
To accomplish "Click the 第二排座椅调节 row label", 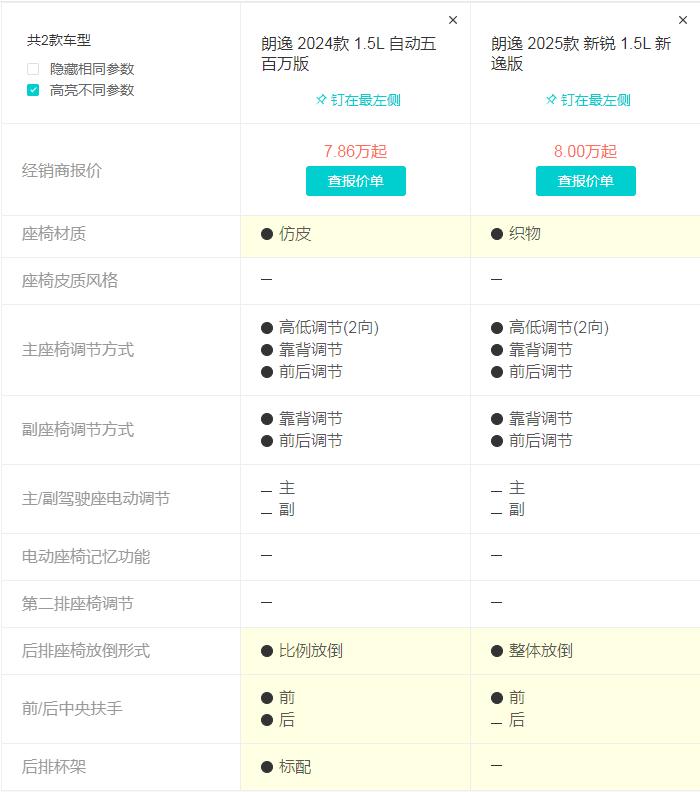I will coord(78,604).
